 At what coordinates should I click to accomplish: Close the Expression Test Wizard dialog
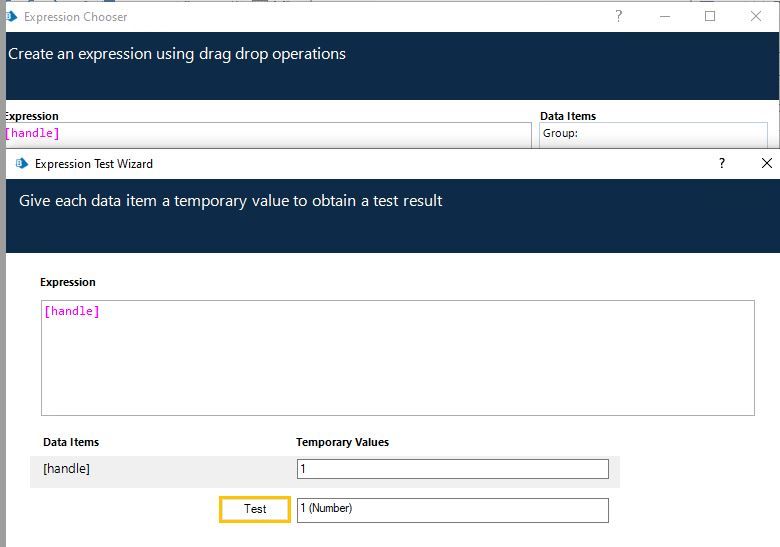coord(767,163)
